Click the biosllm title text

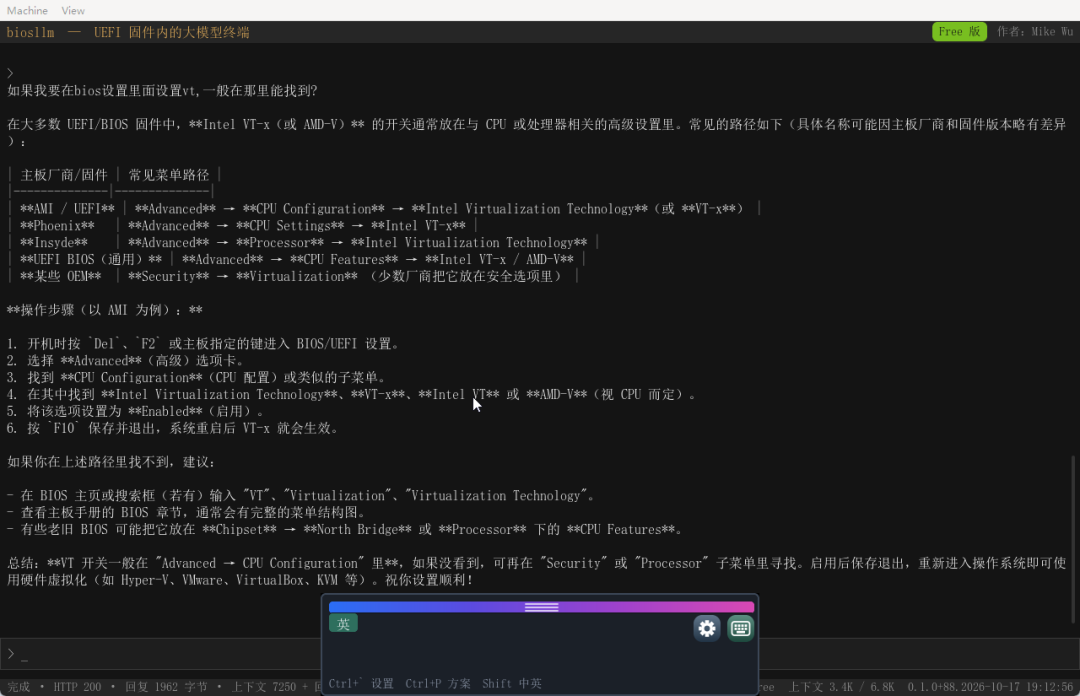click(30, 32)
